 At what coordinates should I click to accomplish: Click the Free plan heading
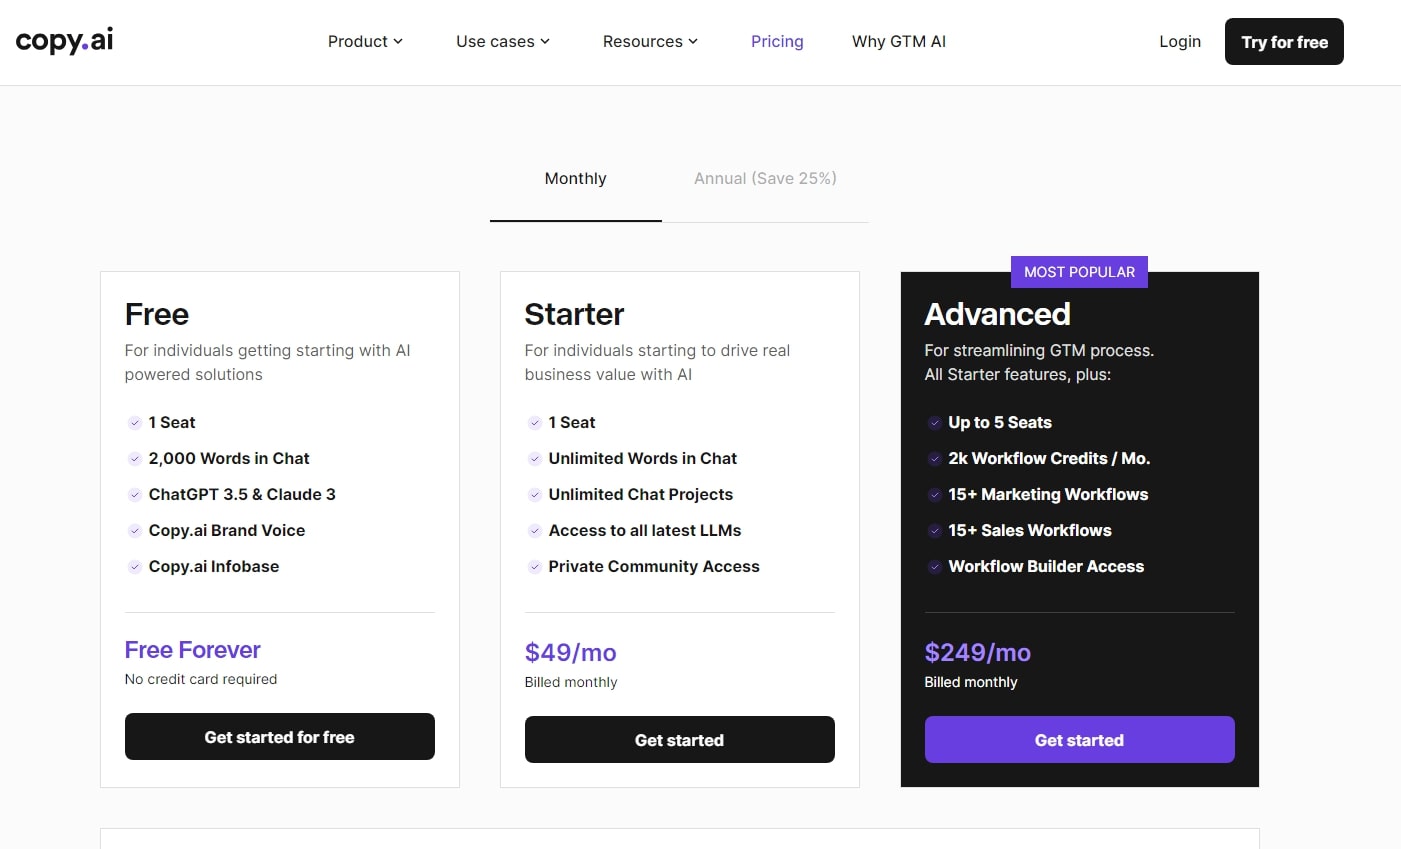(157, 314)
